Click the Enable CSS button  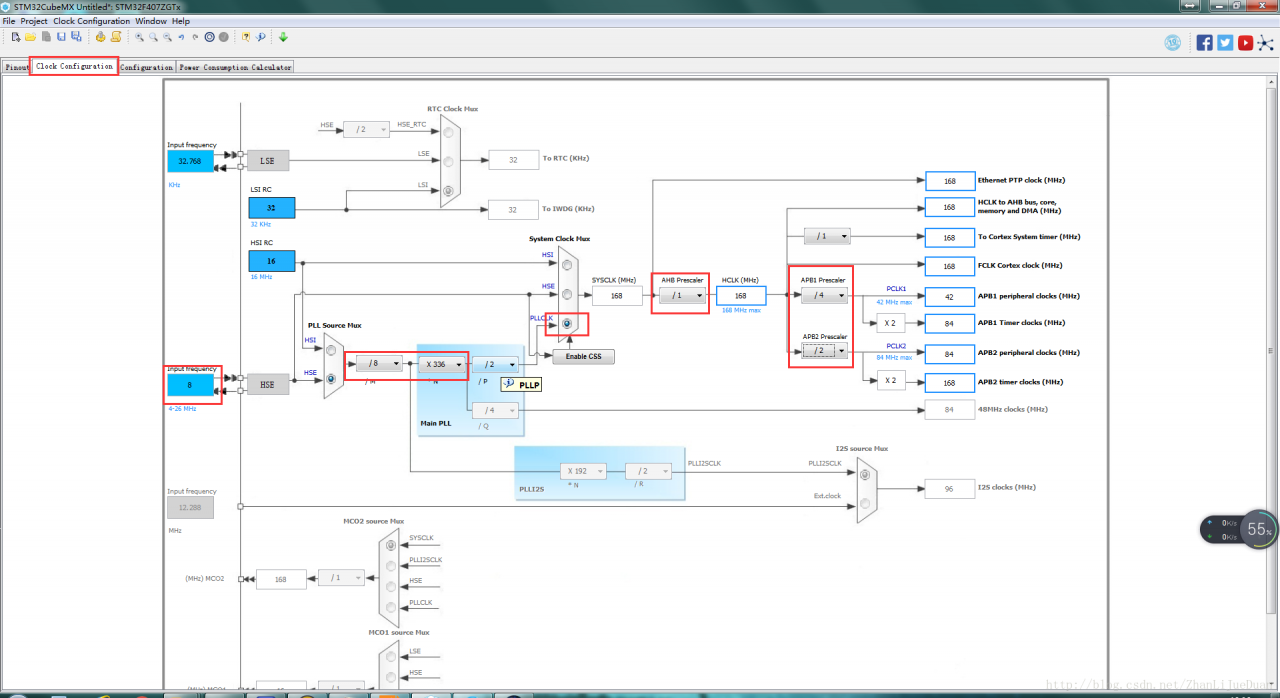(x=583, y=356)
